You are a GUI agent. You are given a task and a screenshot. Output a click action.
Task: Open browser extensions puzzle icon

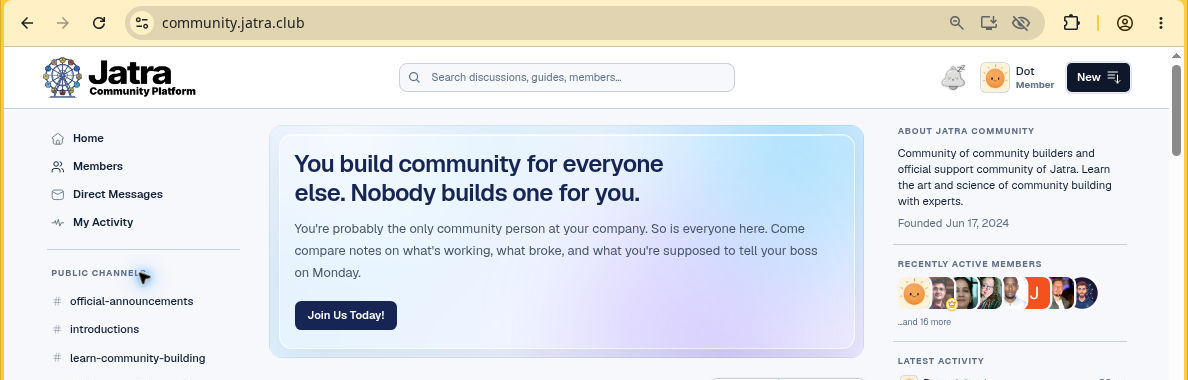point(1071,23)
